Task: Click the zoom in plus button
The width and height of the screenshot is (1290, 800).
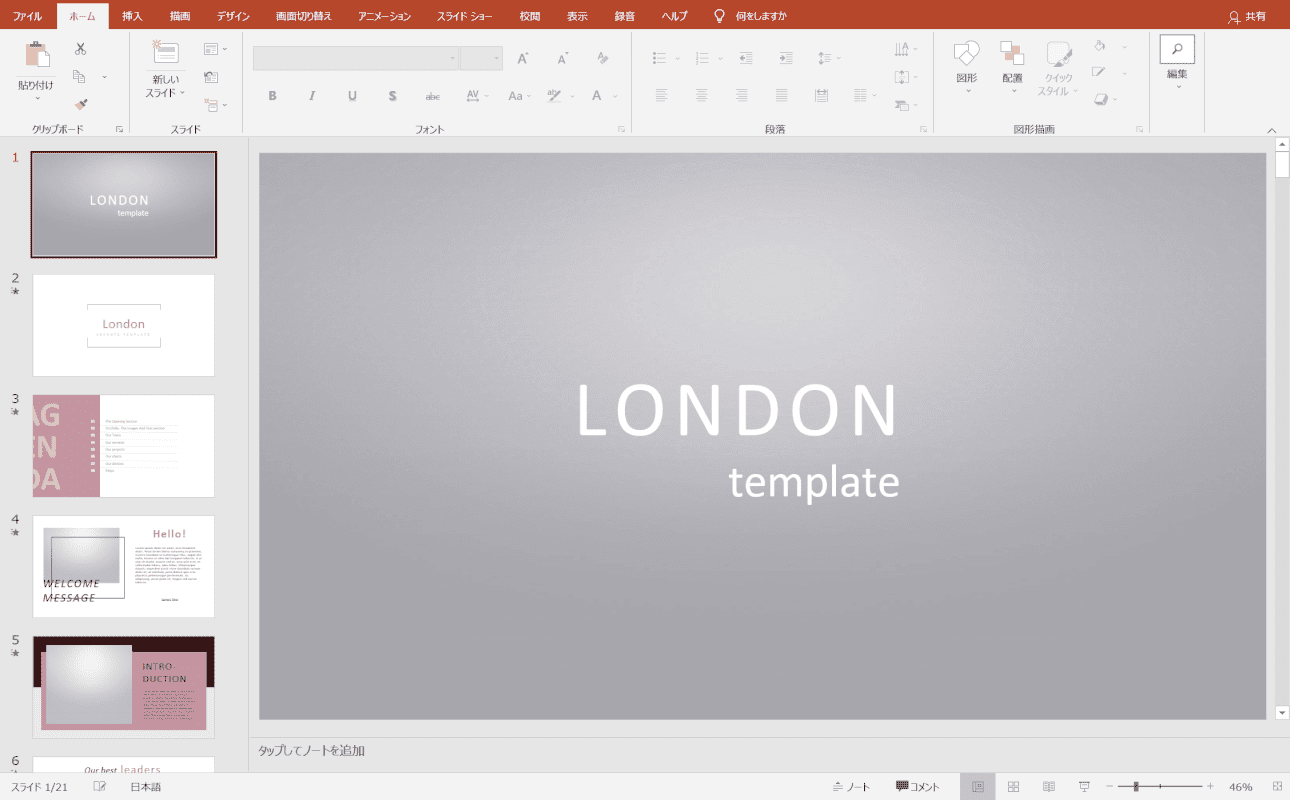Action: point(1210,787)
